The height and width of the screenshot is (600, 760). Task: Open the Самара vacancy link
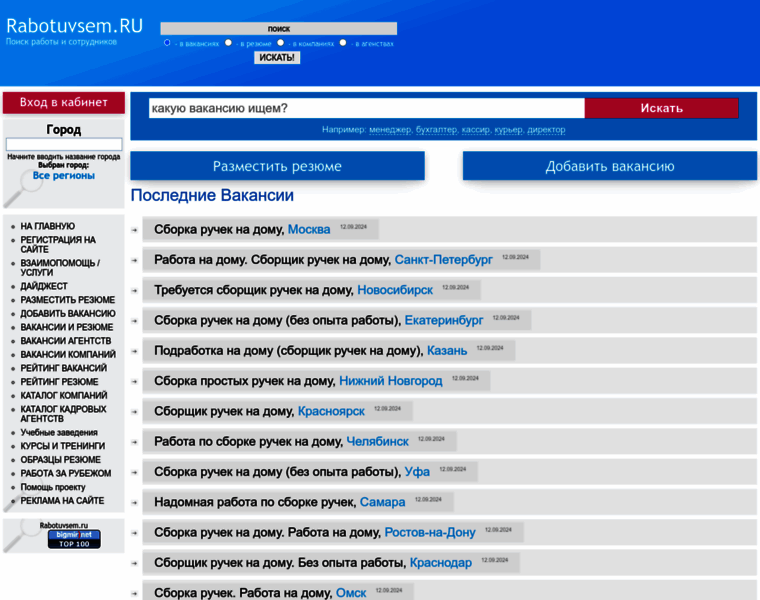(x=382, y=502)
